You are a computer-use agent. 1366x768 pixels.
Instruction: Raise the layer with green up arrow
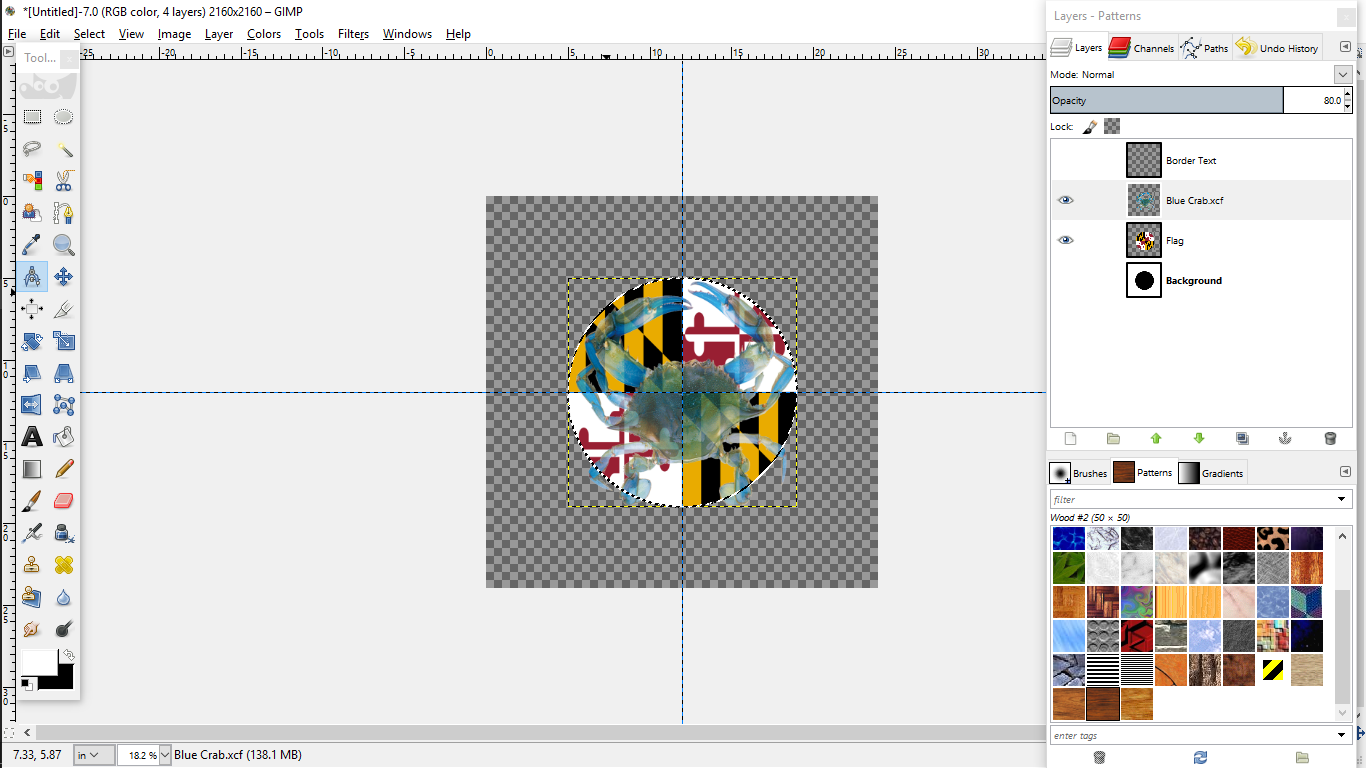(1156, 438)
